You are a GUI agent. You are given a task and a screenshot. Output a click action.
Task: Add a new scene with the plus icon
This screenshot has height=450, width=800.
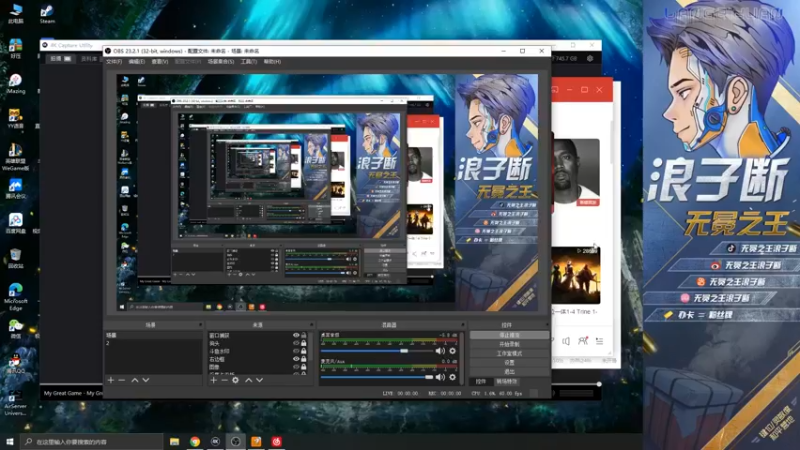click(x=111, y=380)
